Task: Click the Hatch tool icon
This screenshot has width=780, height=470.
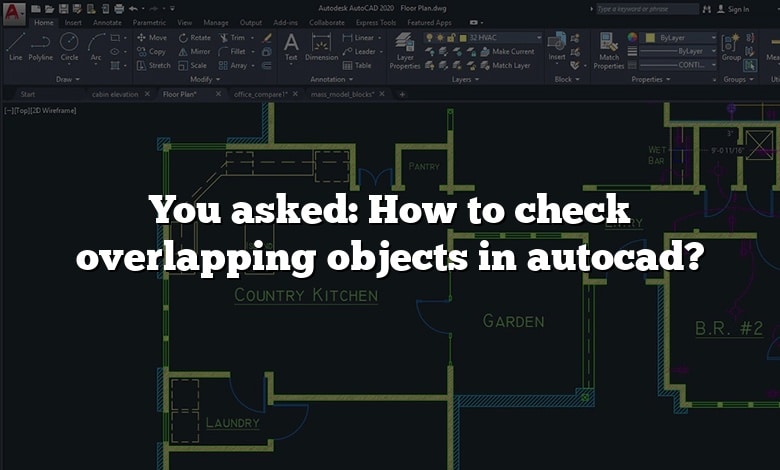Action: click(115, 65)
